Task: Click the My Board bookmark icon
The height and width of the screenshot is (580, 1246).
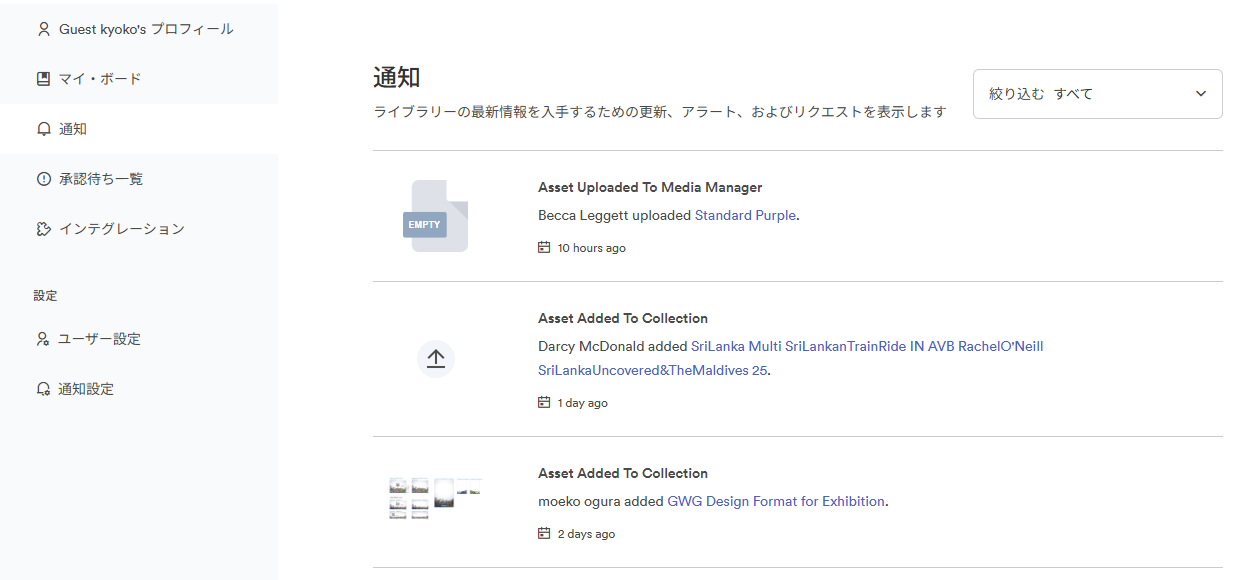Action: coord(43,79)
